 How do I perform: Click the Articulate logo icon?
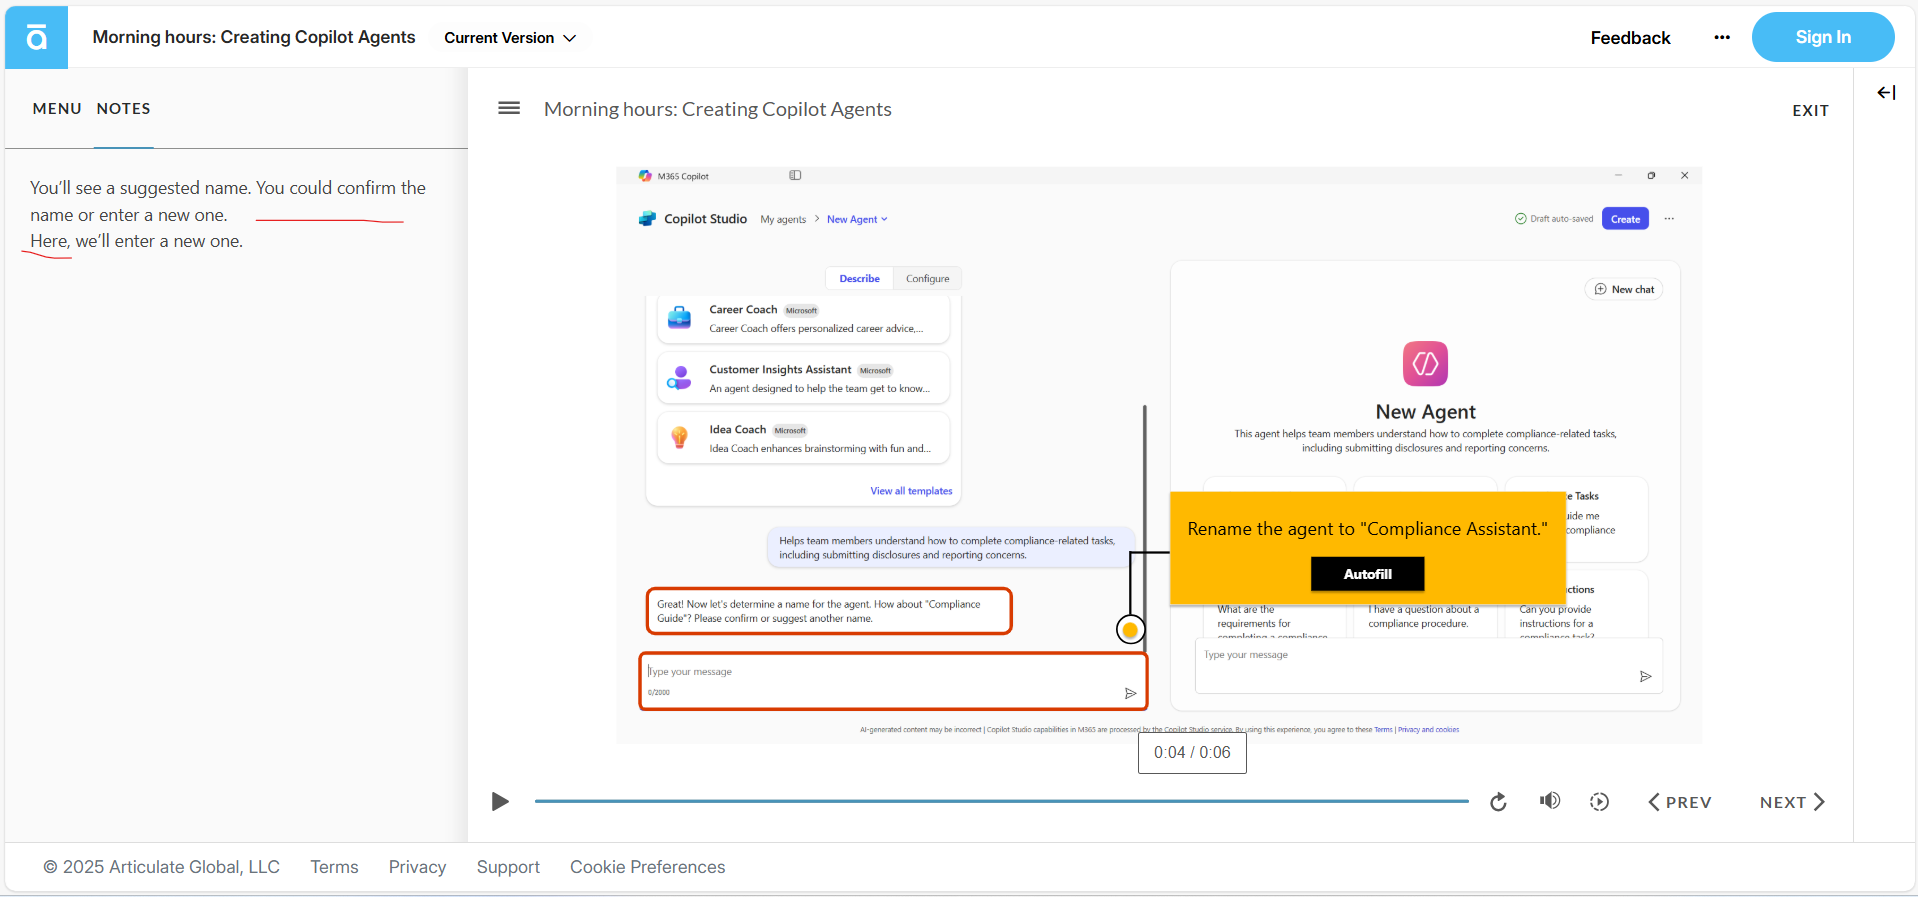(36, 38)
